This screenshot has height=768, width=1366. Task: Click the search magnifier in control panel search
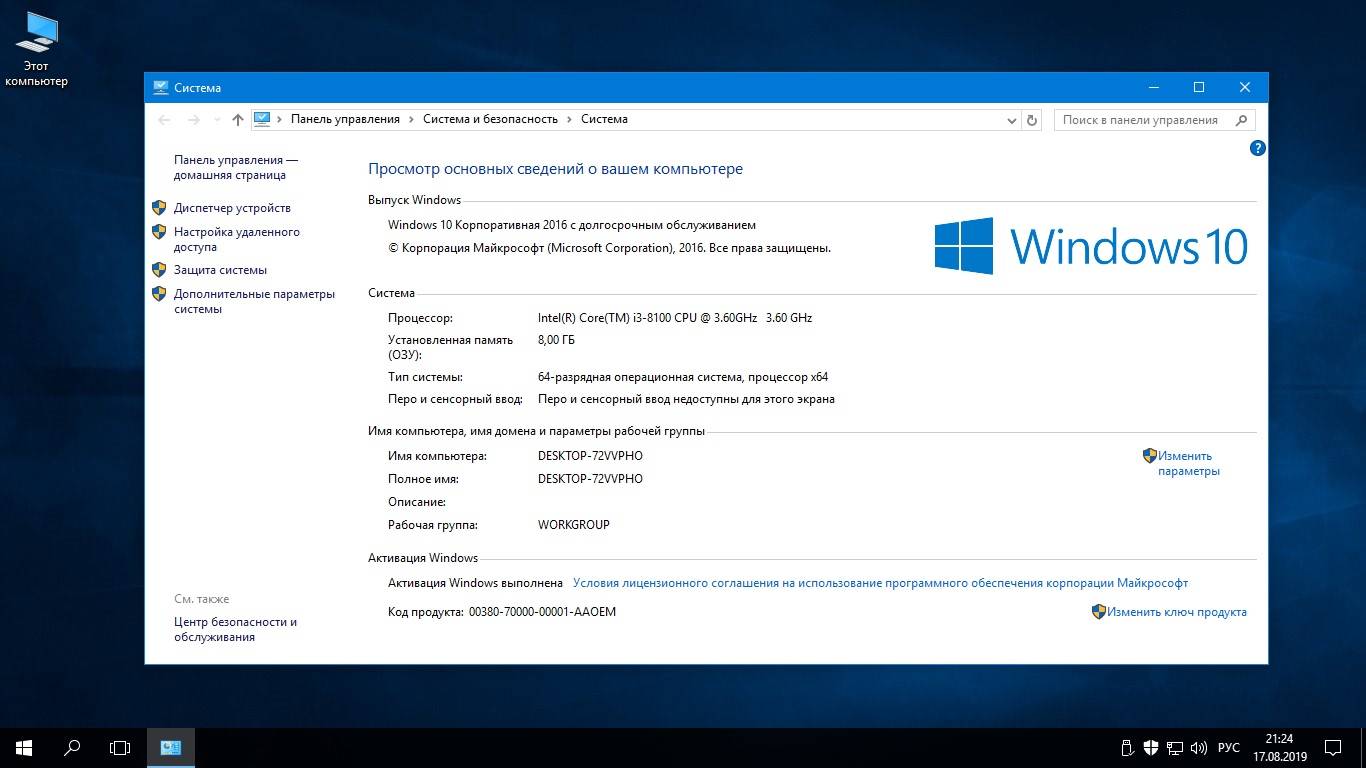(x=1241, y=120)
